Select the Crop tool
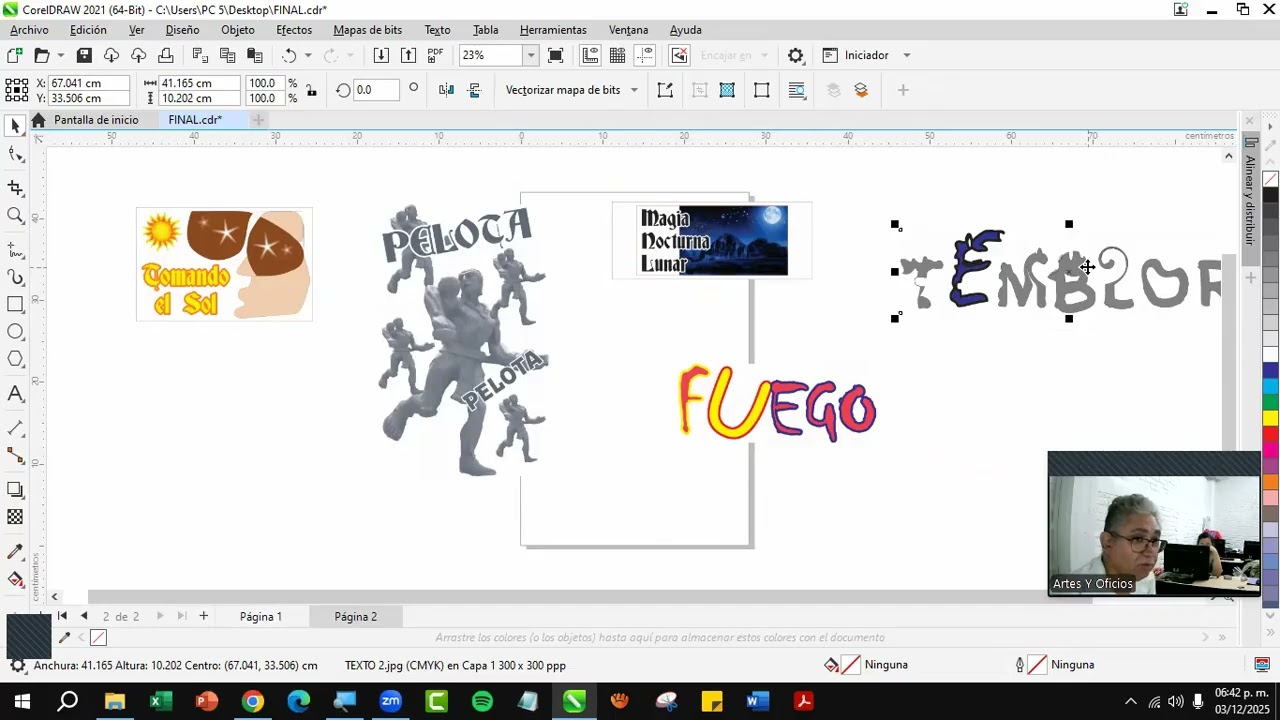This screenshot has width=1280, height=720. (x=15, y=188)
